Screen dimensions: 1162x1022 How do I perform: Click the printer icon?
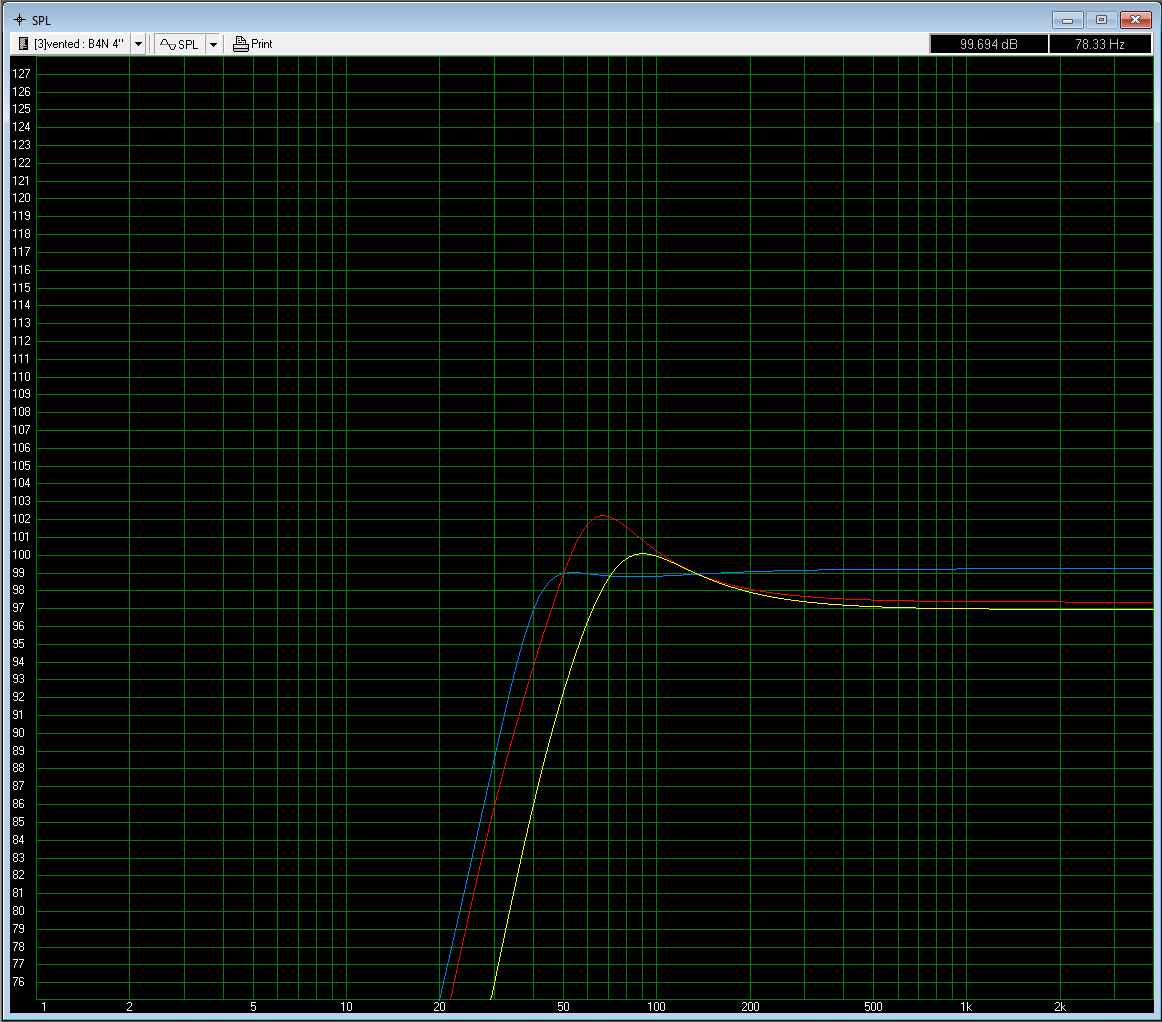click(240, 44)
